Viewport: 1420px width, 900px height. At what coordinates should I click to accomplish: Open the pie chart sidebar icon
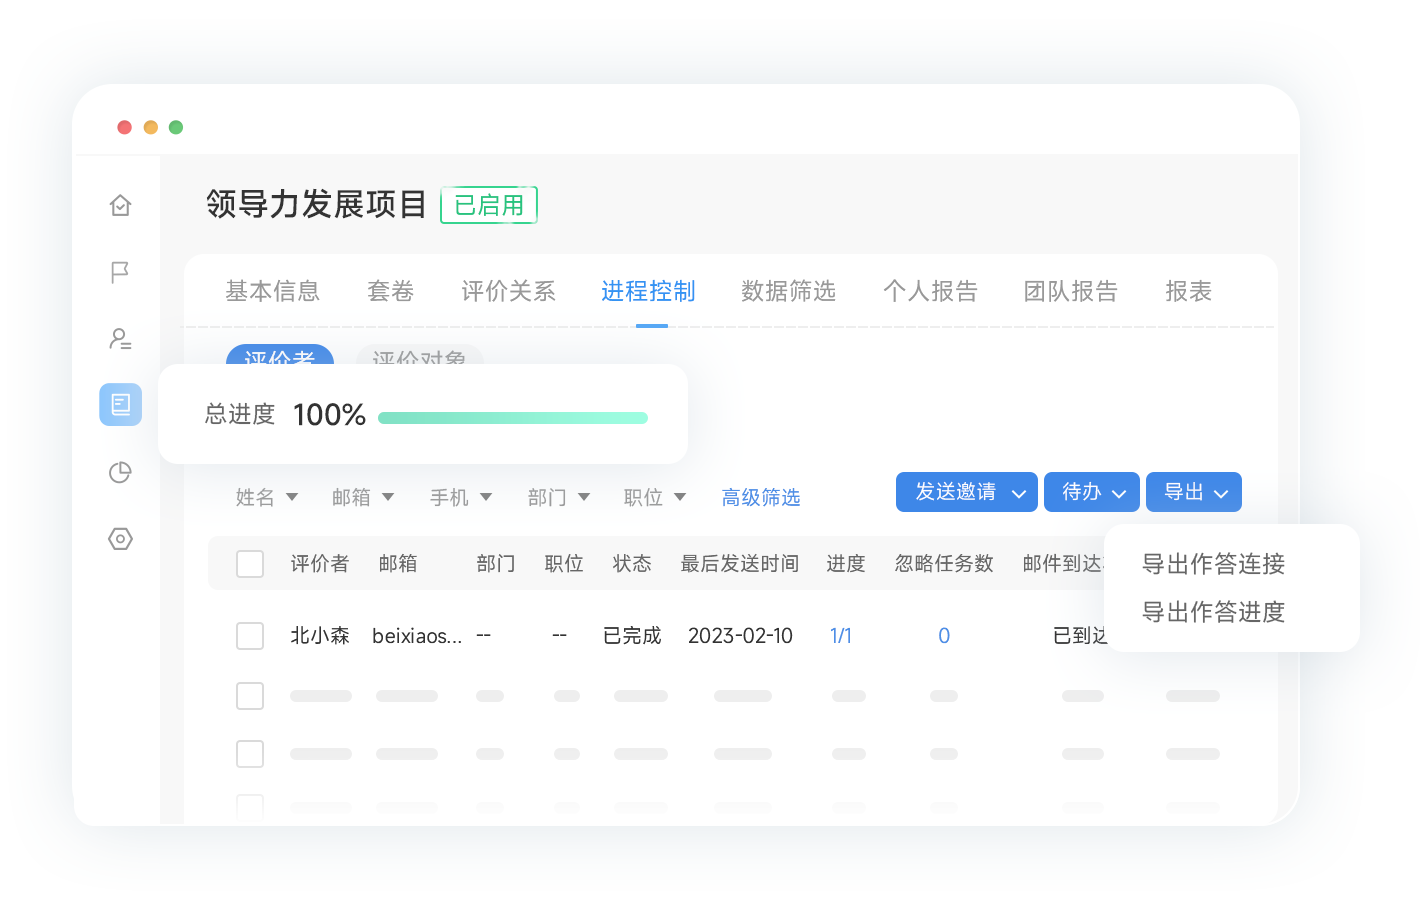pyautogui.click(x=120, y=472)
